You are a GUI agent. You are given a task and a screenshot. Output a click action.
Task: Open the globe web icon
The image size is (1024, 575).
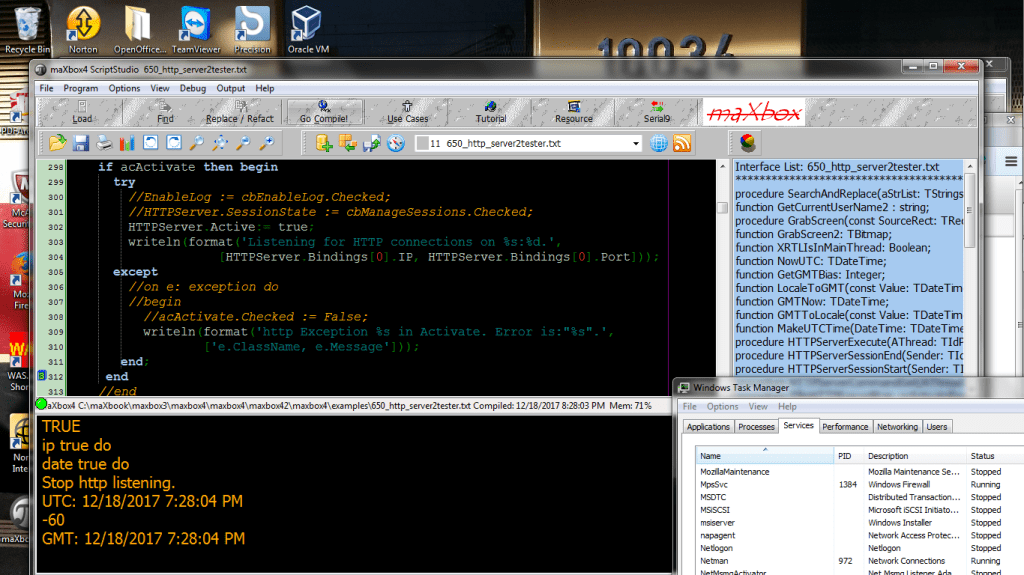coord(659,143)
